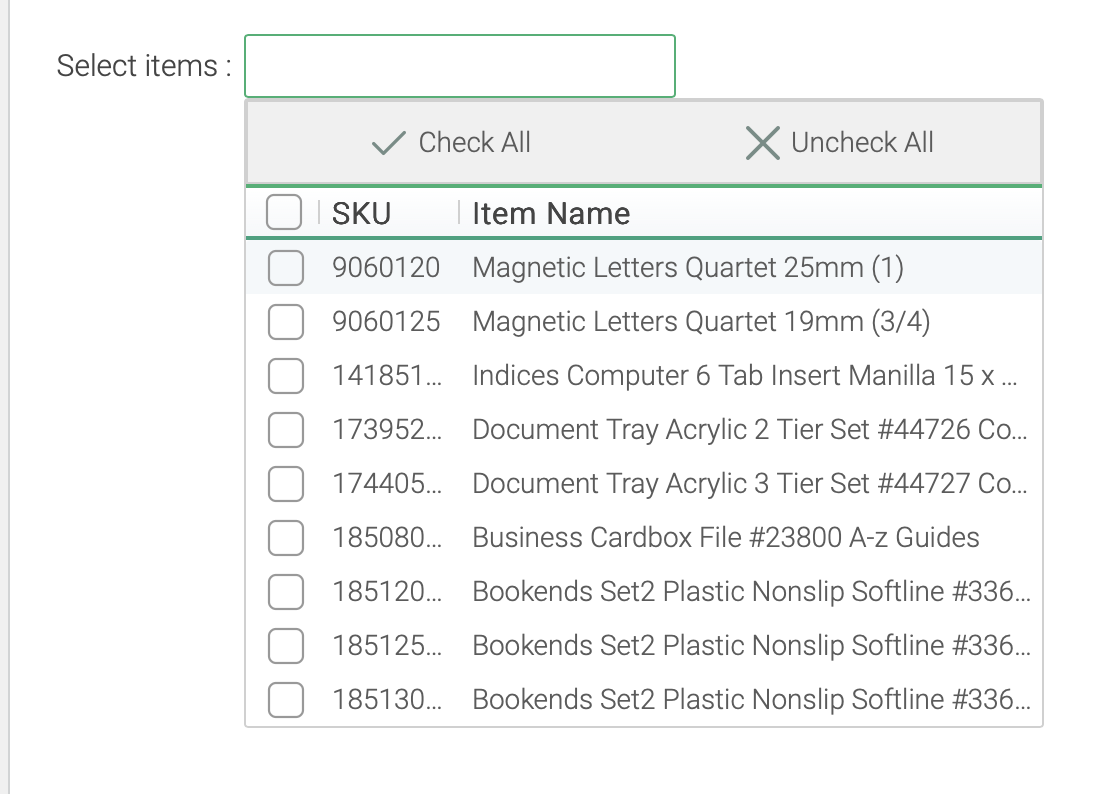Click the Document Tray Acrylic #44726 item name
Image resolution: width=1102 pixels, height=794 pixels.
click(749, 430)
